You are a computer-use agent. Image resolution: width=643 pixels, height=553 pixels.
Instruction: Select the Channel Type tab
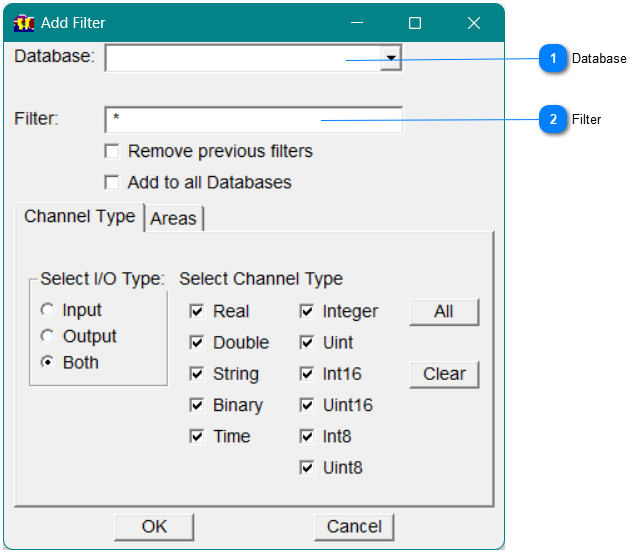[80, 216]
